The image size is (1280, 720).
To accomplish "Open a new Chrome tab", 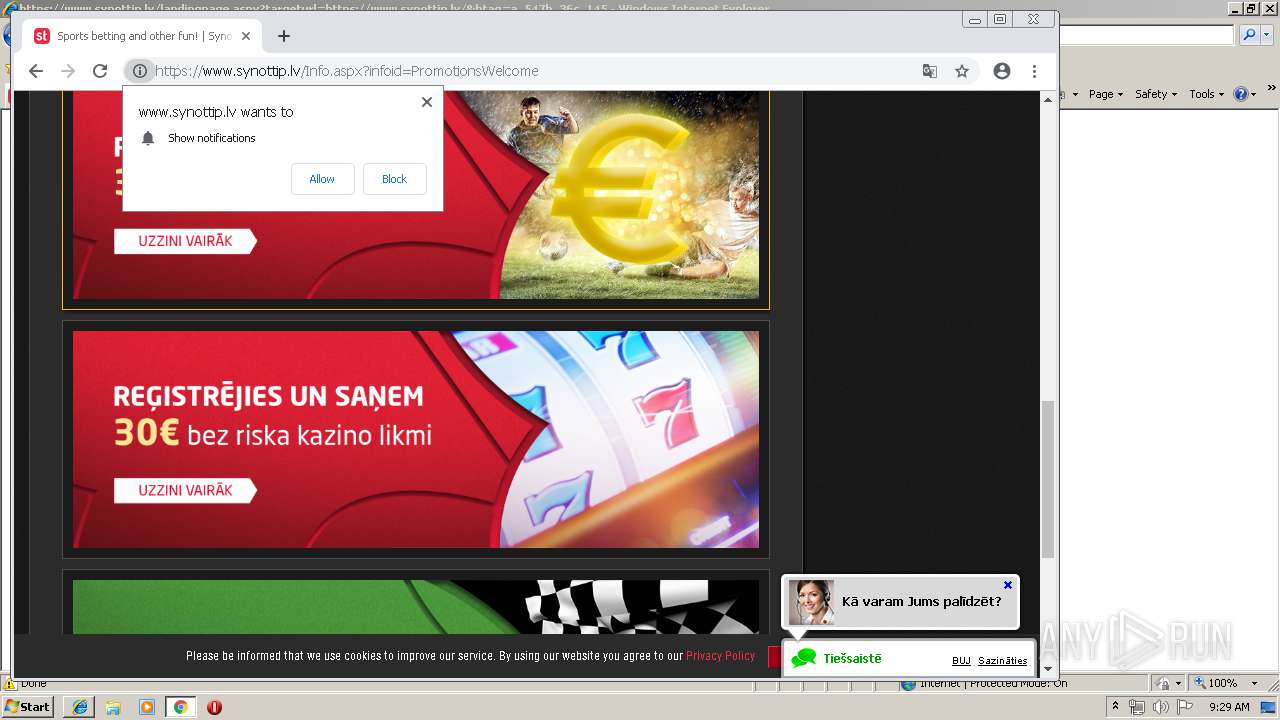I will (x=284, y=36).
